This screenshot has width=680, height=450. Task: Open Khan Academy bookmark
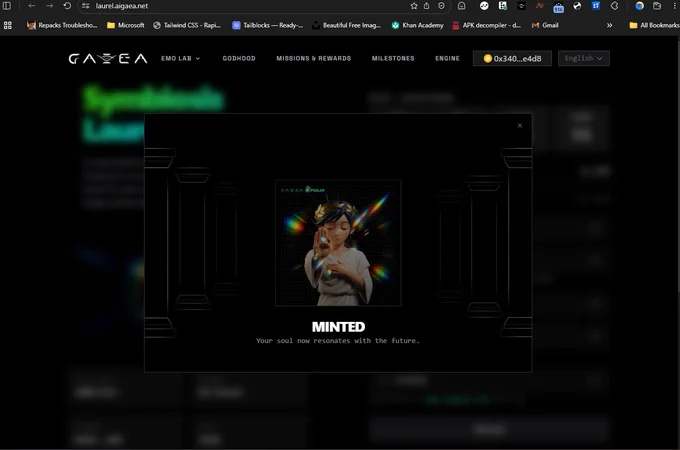tap(418, 25)
